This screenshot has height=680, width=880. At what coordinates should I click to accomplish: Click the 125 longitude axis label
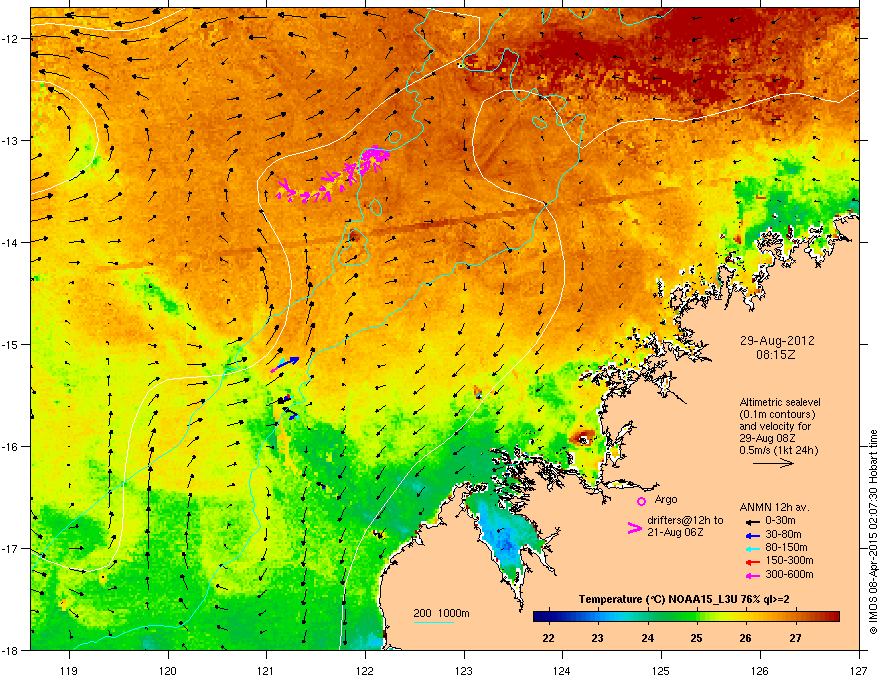click(661, 670)
